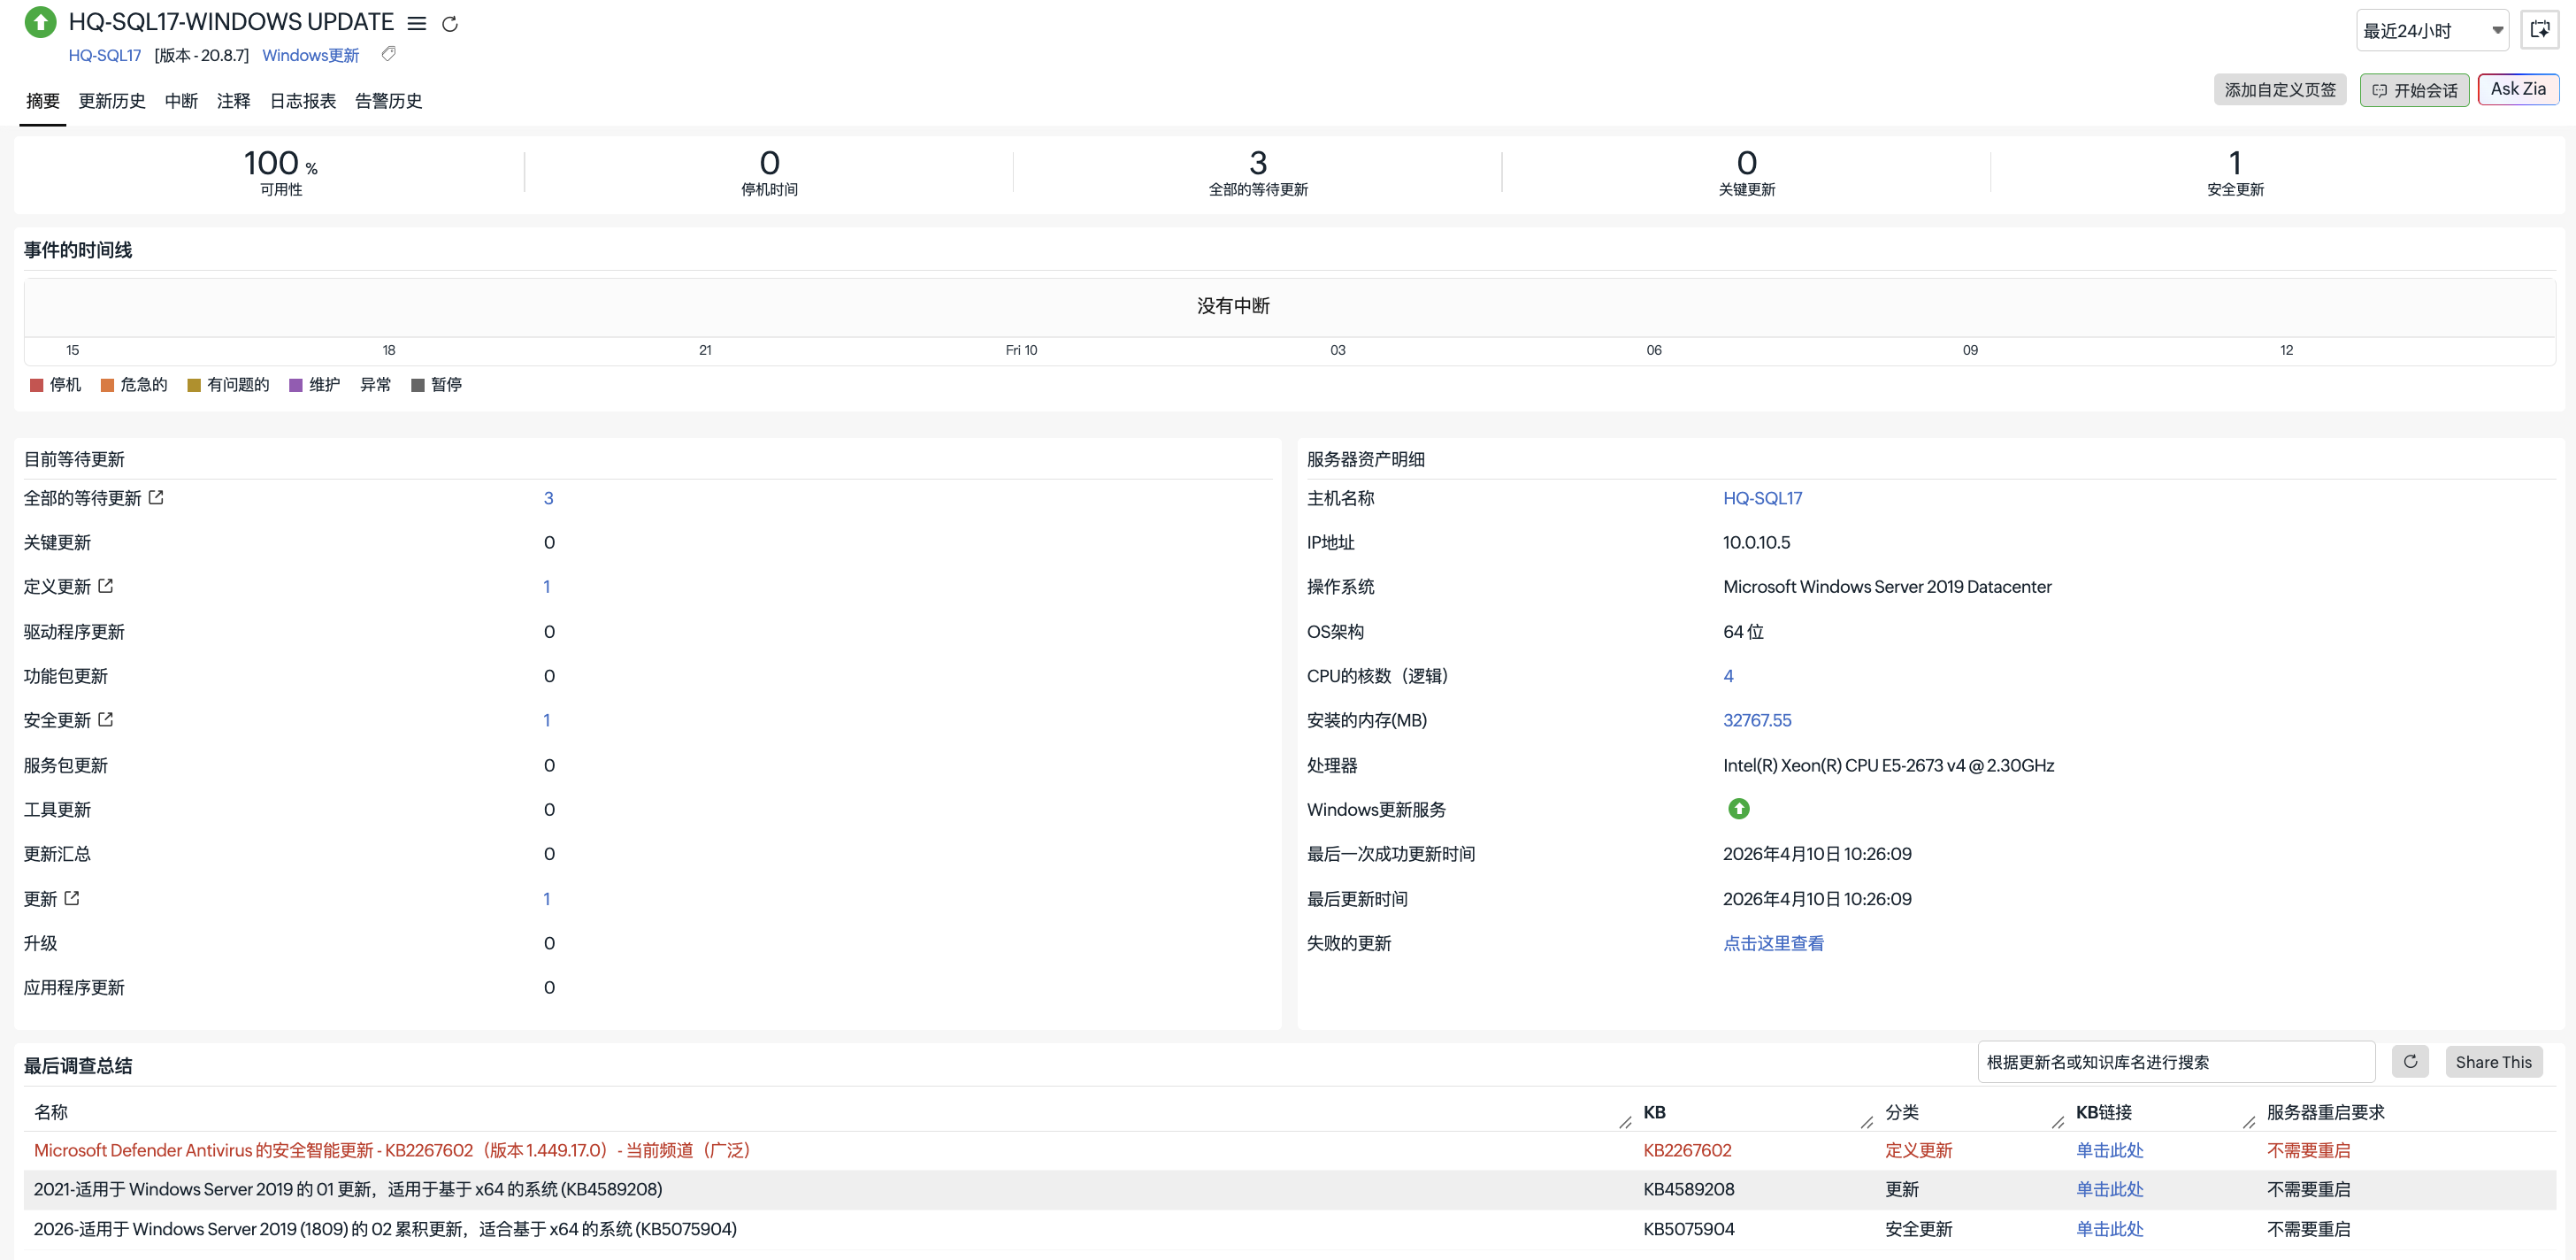Screen dimensions: 2576x1260
Task: Click the green Windows更新服务 status icon
Action: pos(1738,809)
